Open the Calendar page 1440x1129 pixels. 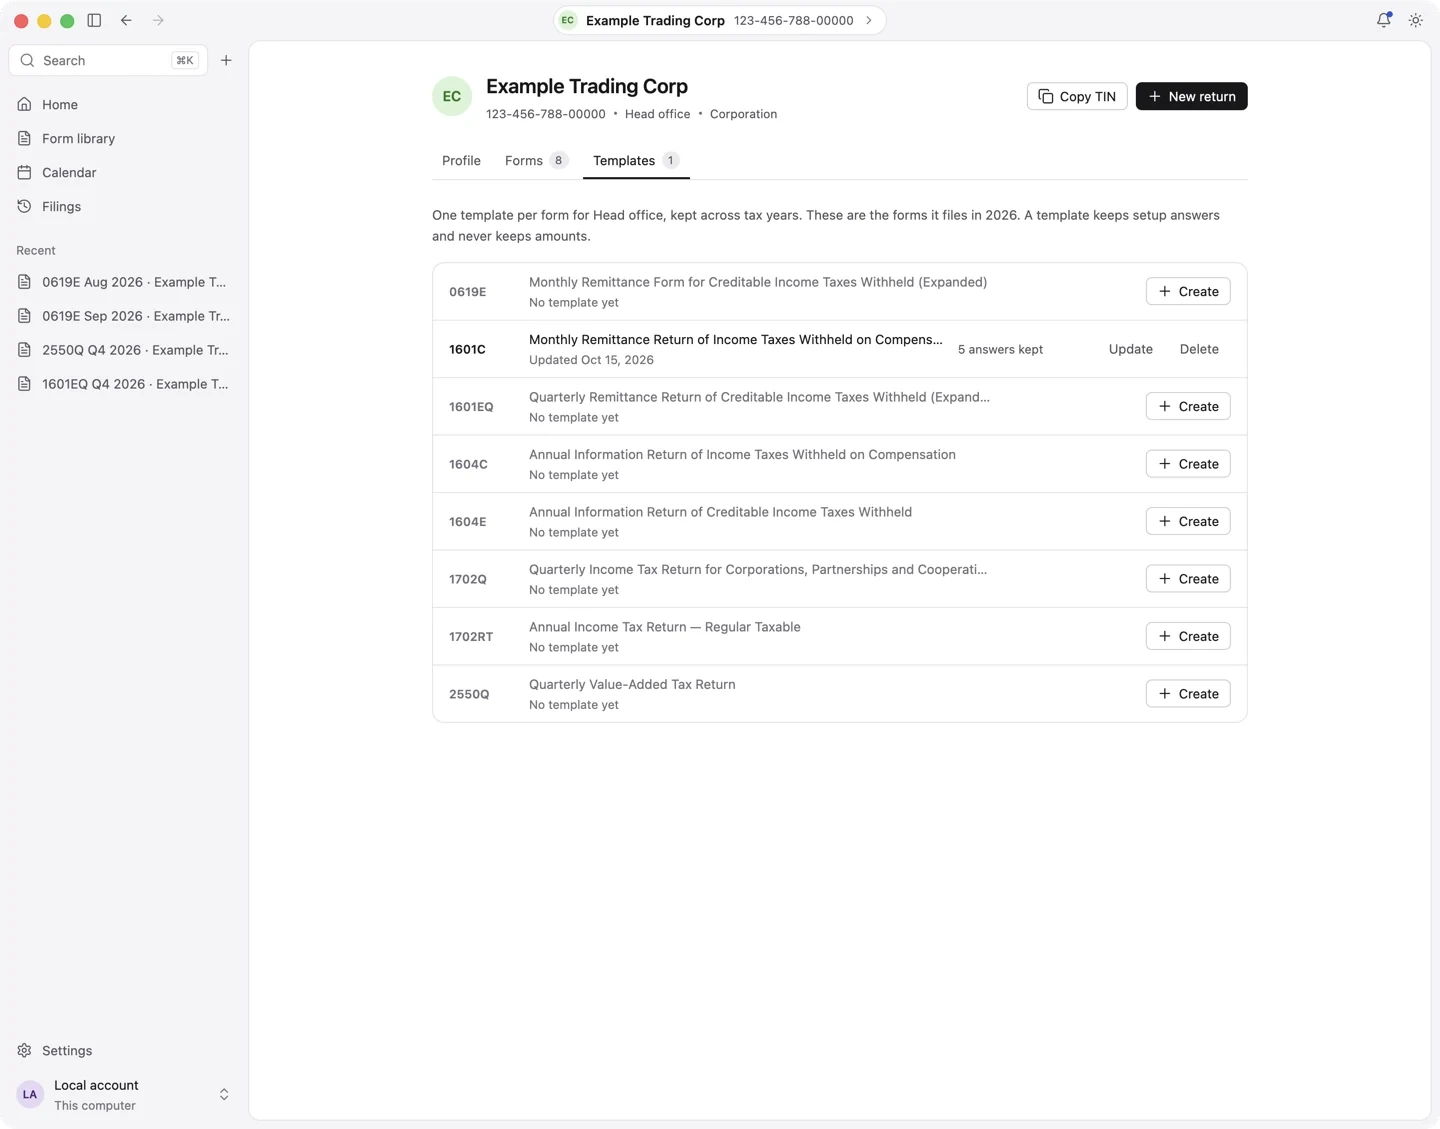(124, 172)
